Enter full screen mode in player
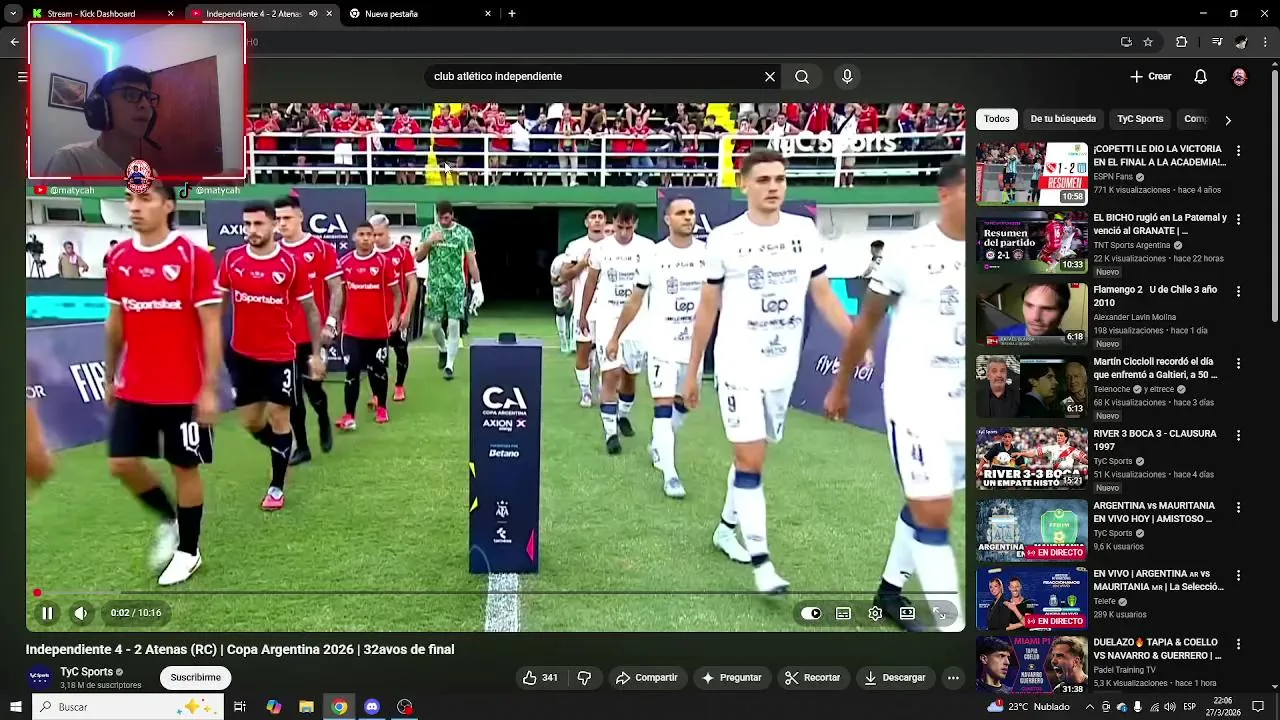Image resolution: width=1280 pixels, height=720 pixels. tap(939, 613)
